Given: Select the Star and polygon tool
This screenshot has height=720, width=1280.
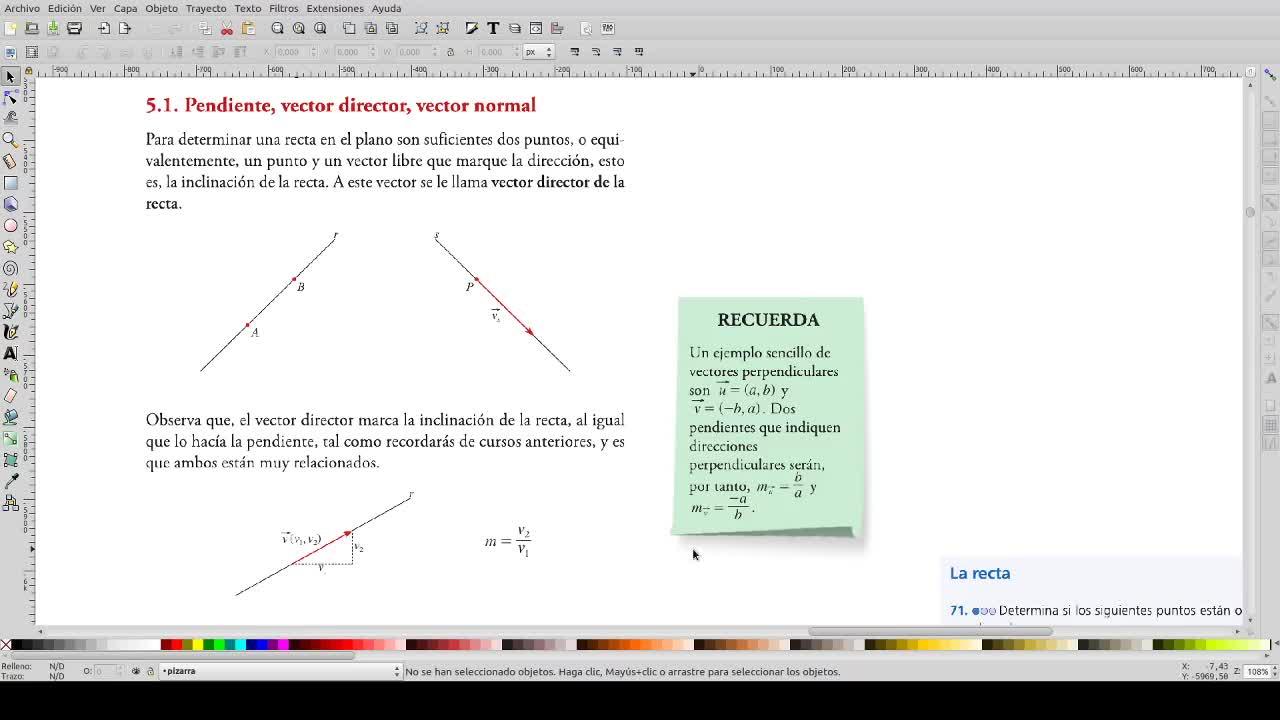Looking at the screenshot, I should pyautogui.click(x=11, y=247).
